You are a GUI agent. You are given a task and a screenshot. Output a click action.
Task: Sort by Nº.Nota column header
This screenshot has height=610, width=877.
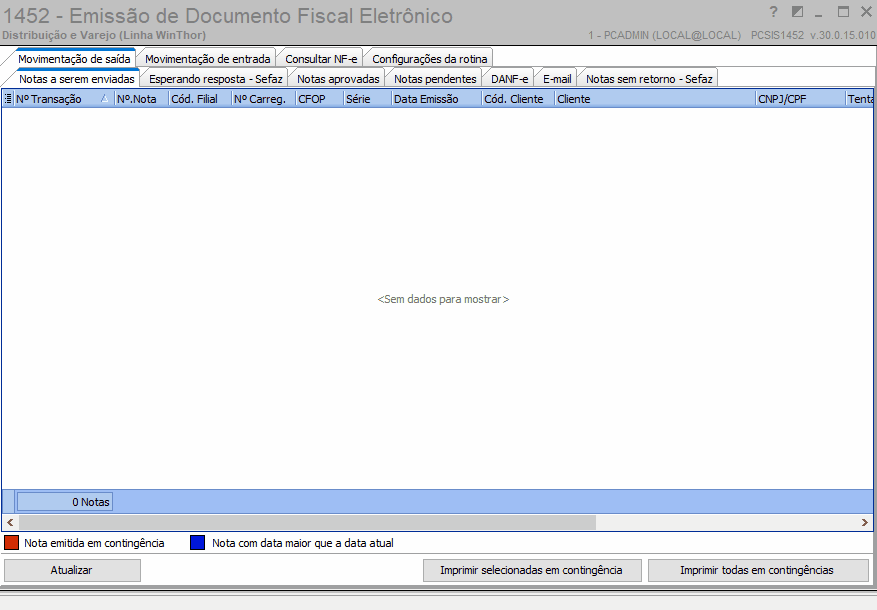point(141,99)
